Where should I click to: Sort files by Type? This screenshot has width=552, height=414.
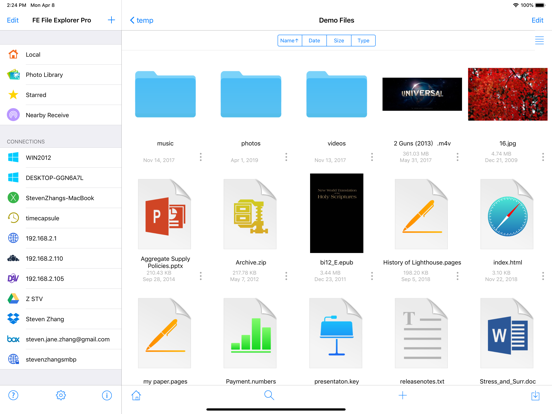(x=363, y=40)
